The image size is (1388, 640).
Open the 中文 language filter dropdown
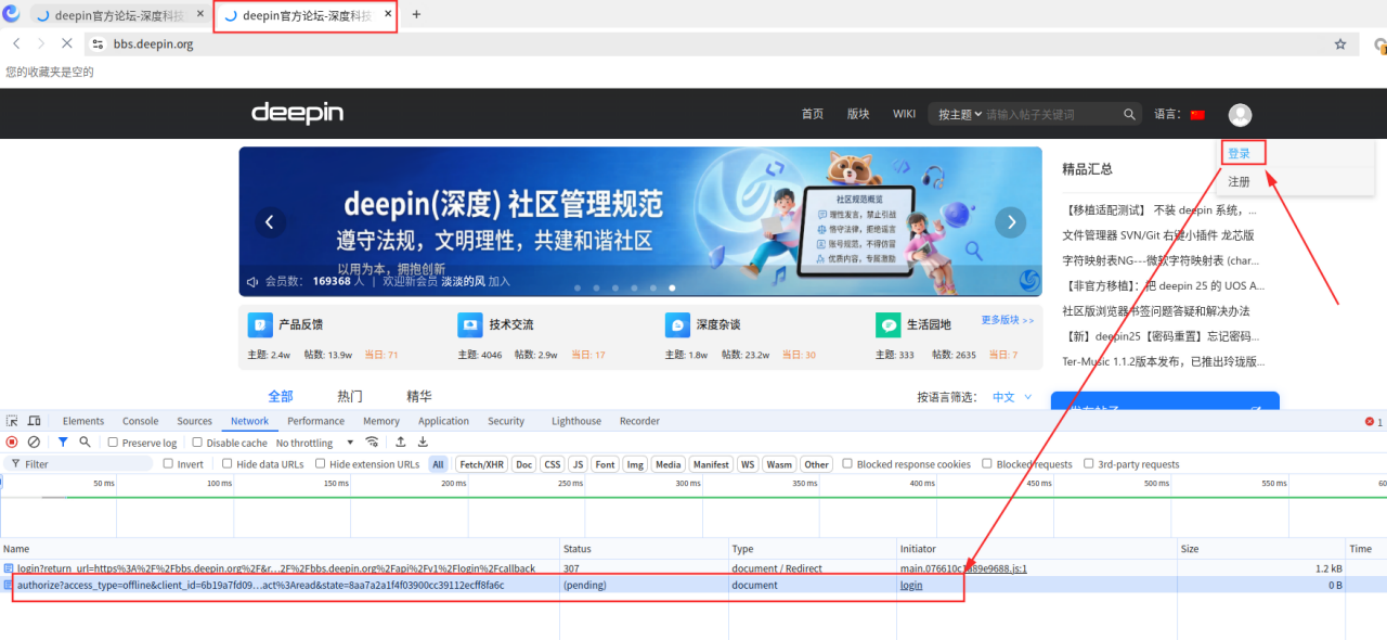point(1012,397)
